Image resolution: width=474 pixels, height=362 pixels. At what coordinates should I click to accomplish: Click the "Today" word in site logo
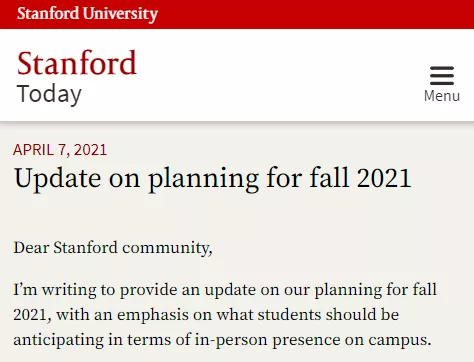[x=49, y=94]
